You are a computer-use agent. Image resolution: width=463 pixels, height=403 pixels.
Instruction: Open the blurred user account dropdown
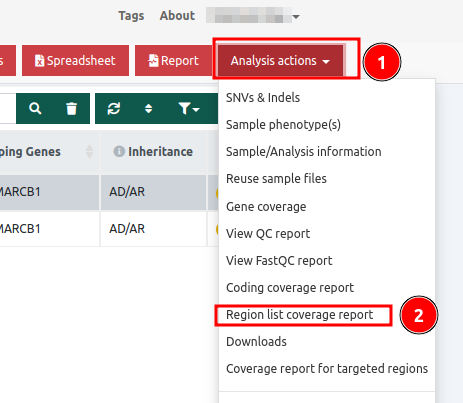[x=253, y=16]
